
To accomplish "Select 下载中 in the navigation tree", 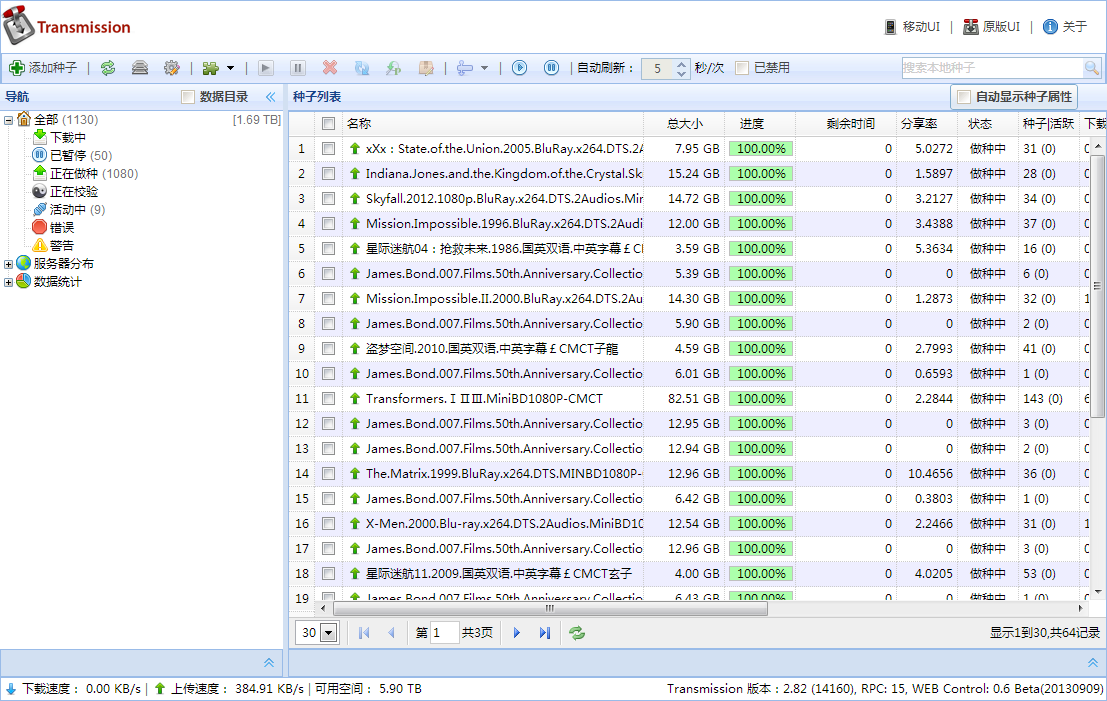I will [67, 138].
